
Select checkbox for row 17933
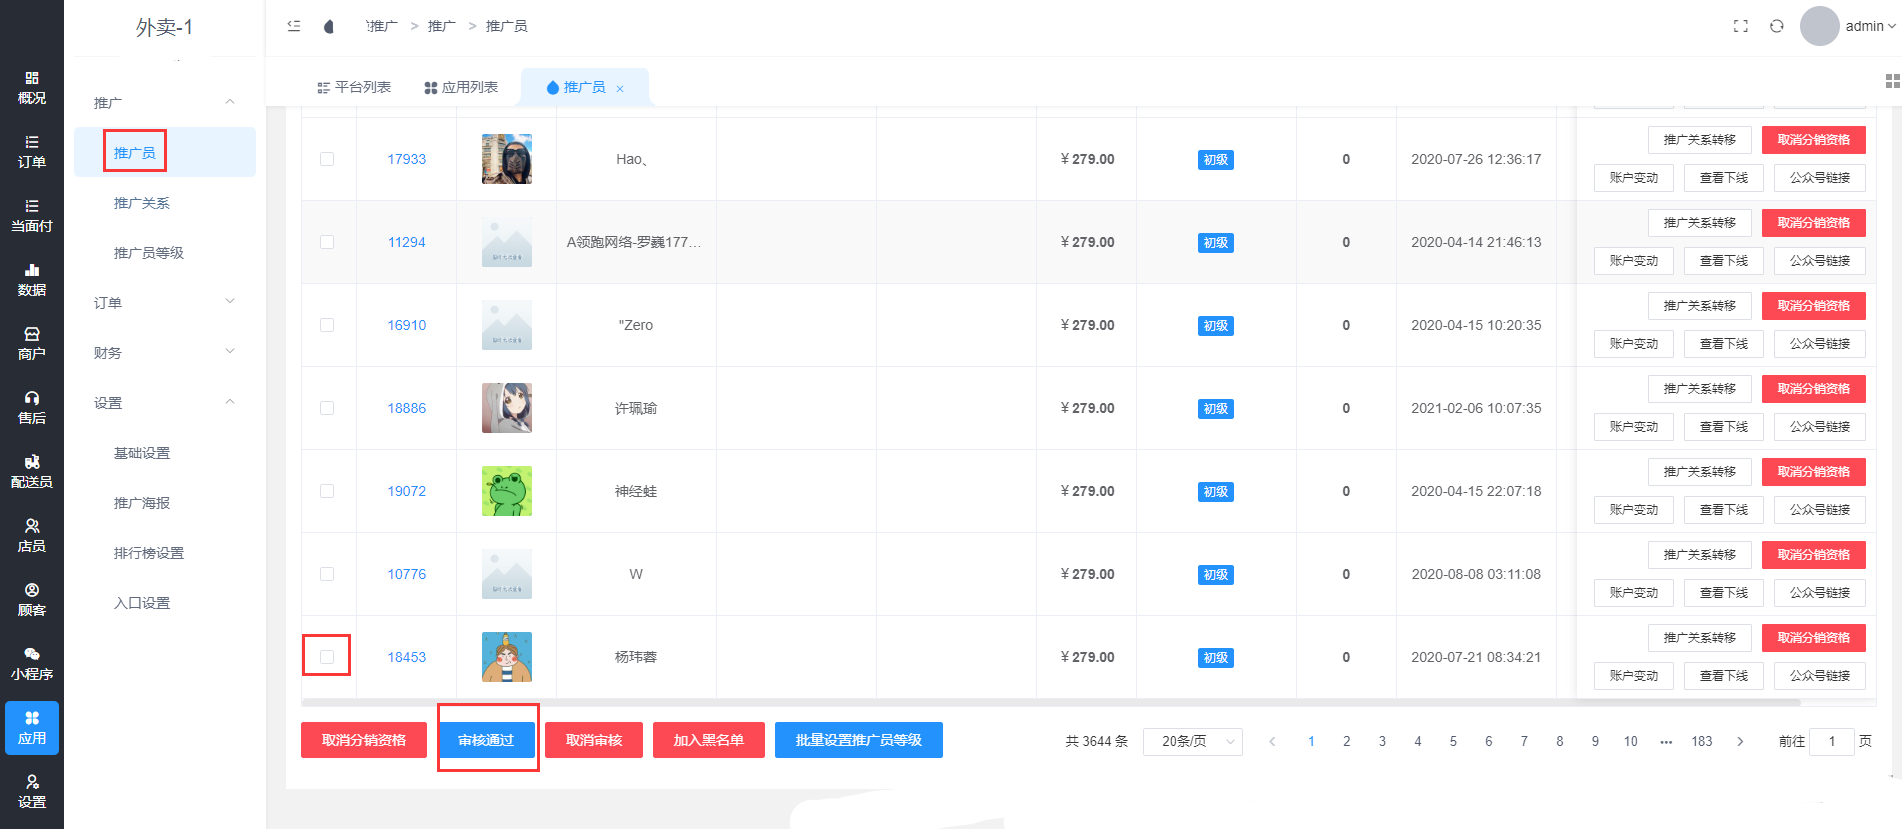click(327, 159)
